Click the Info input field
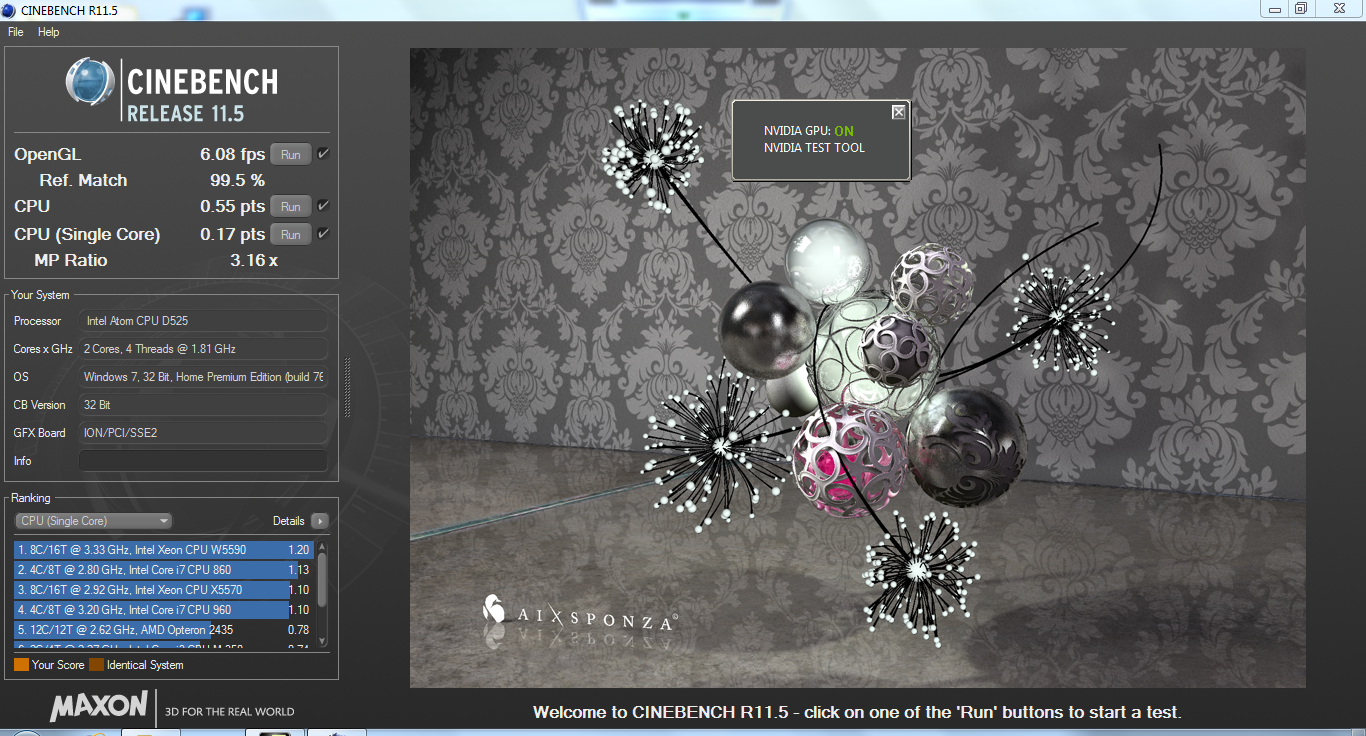 tap(203, 461)
